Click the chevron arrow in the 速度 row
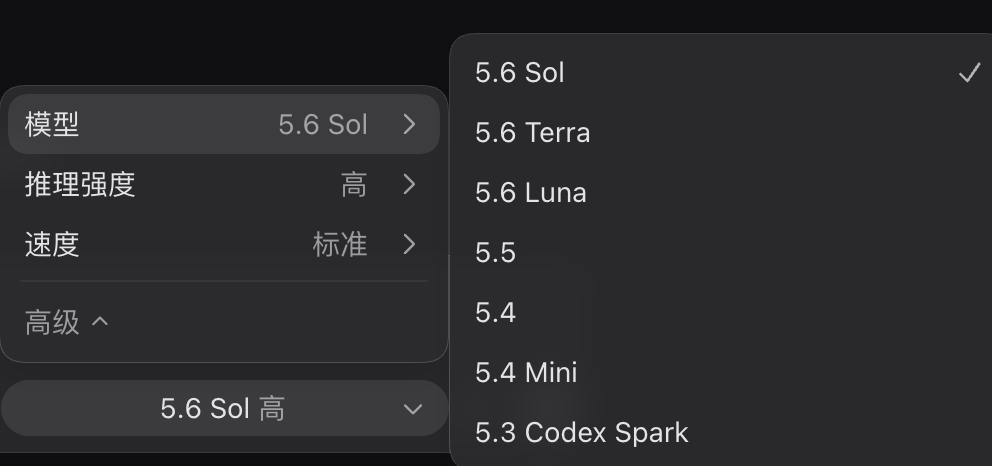Viewport: 992px width, 466px height. pos(409,244)
